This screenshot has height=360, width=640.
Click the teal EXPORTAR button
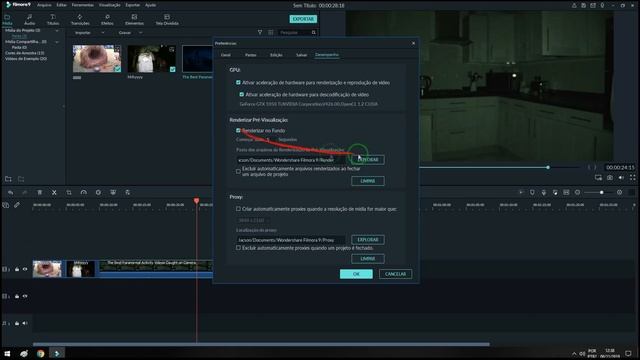(303, 19)
